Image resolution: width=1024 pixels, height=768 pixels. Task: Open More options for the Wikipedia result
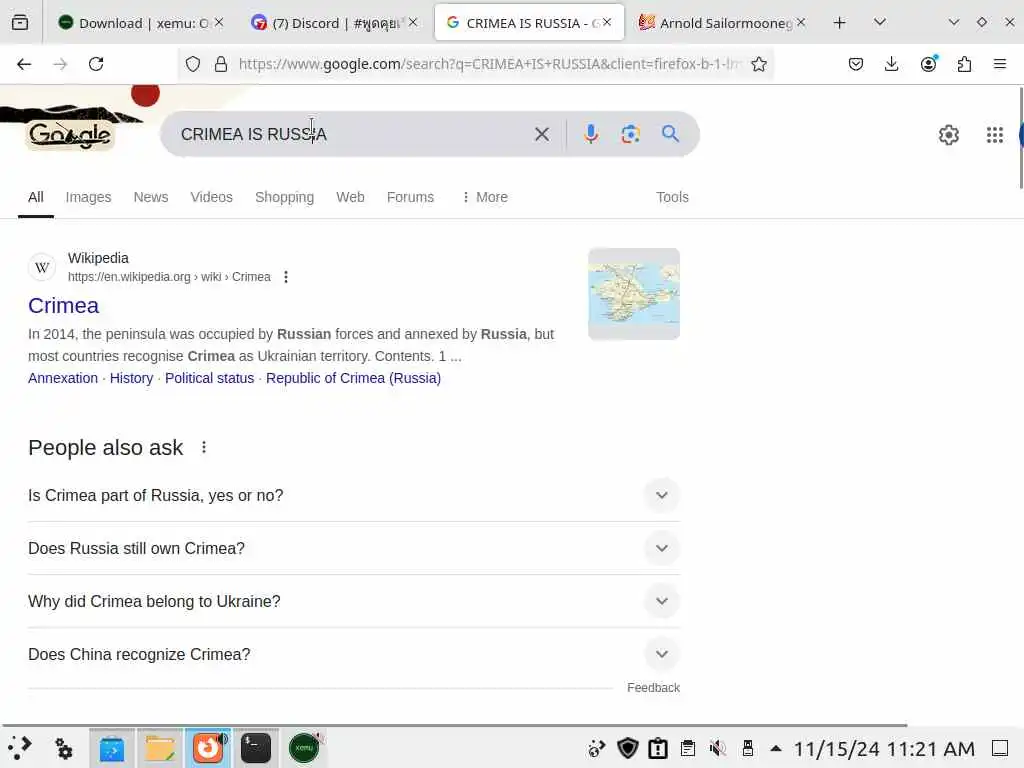[286, 277]
